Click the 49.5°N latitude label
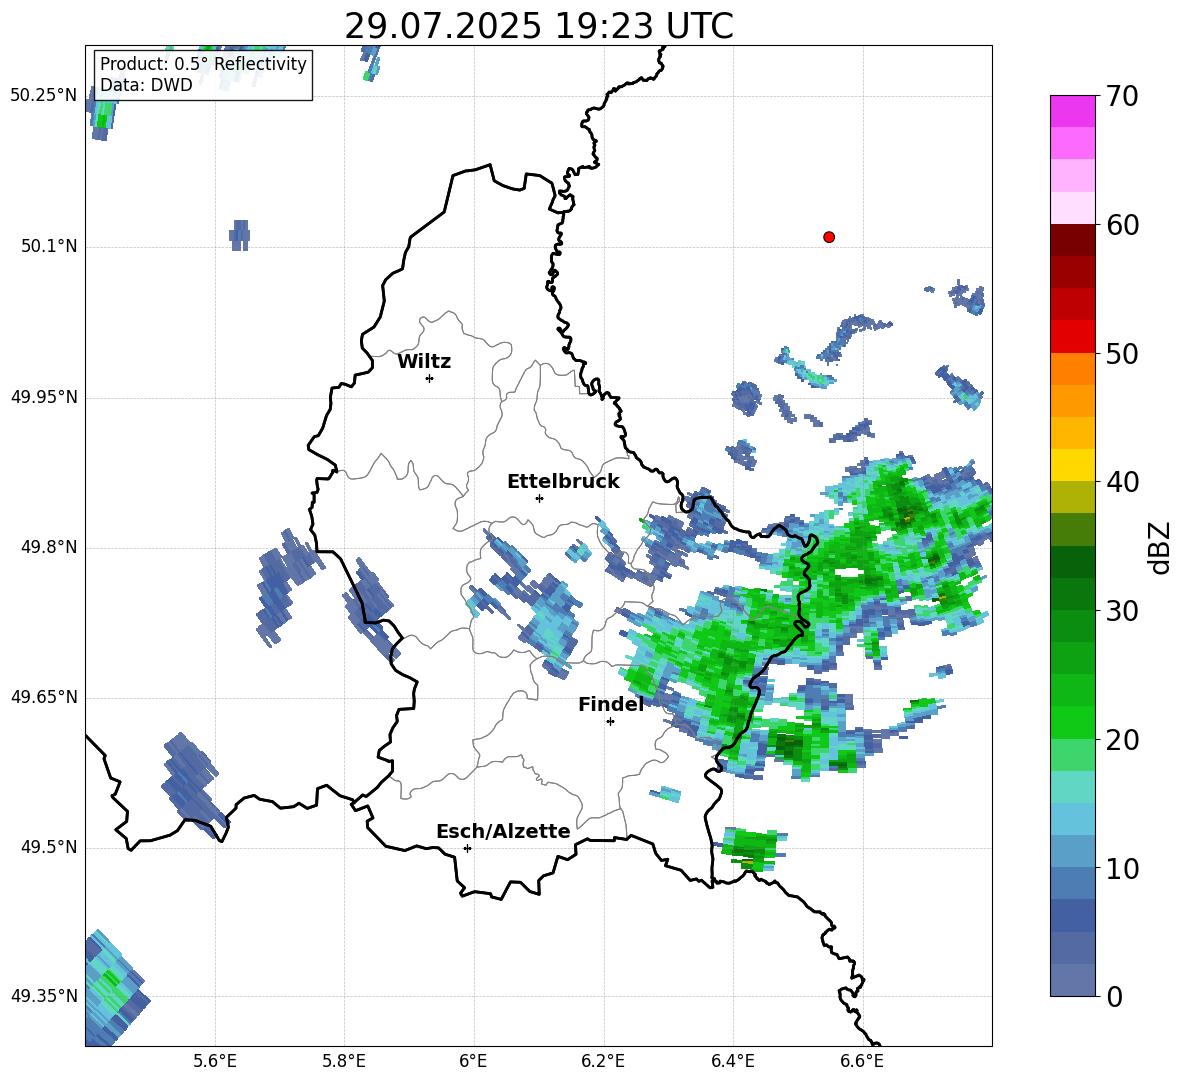 (x=50, y=847)
